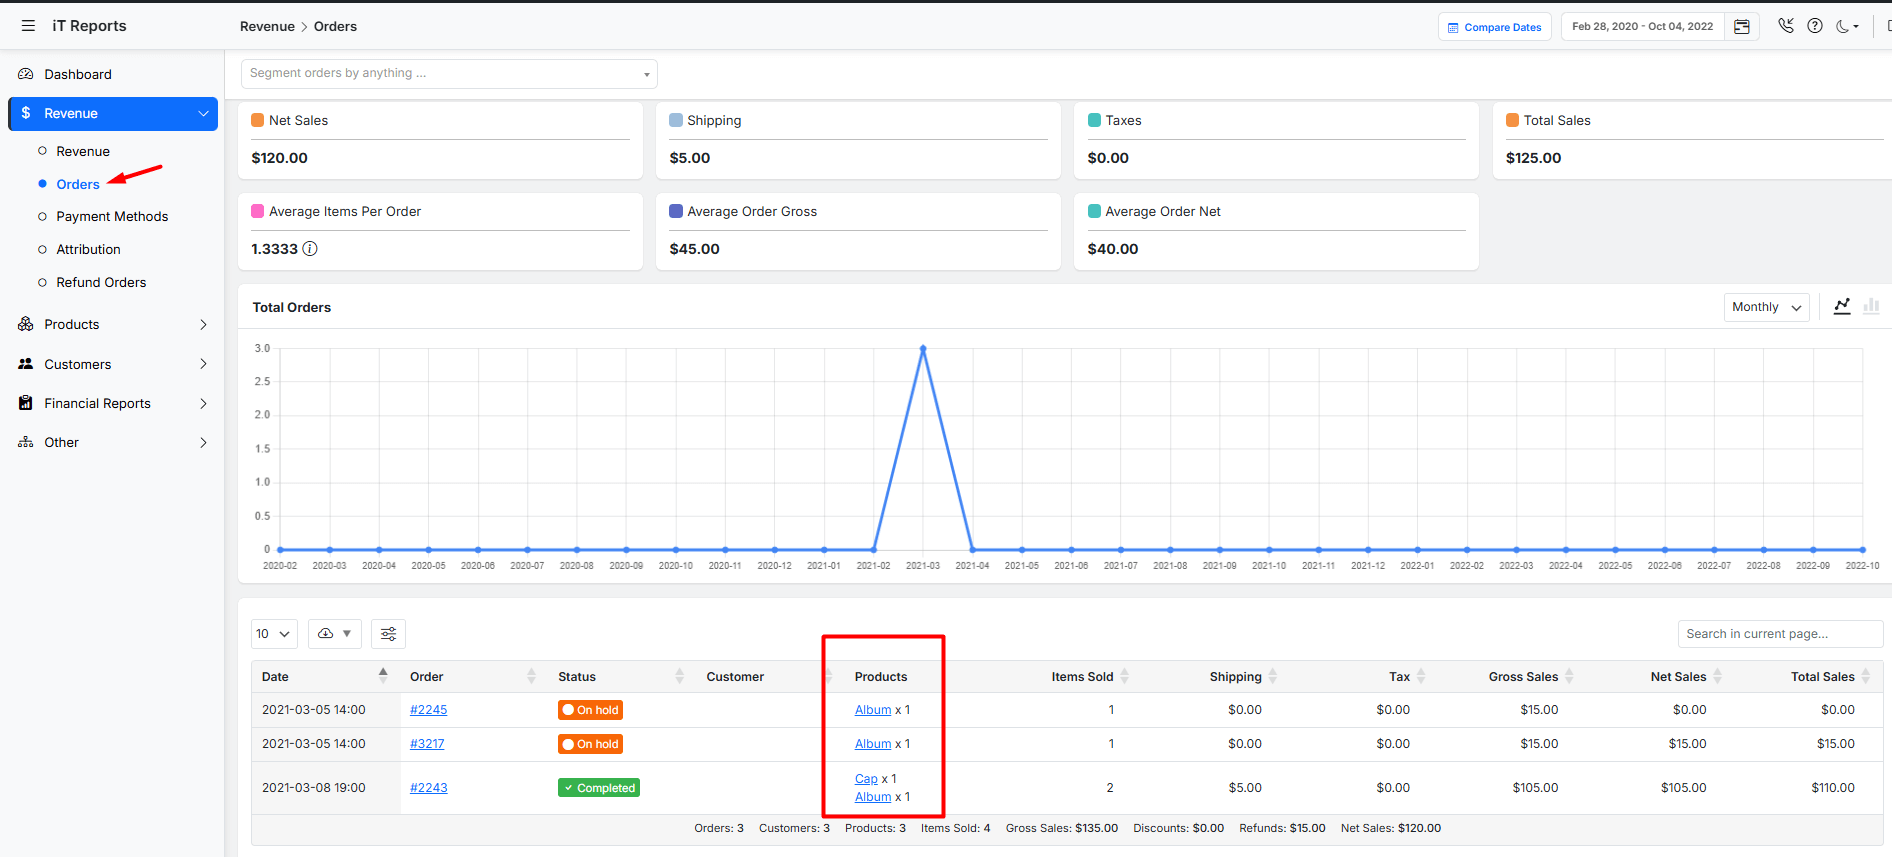
Task: Click the Products boxes icon
Action: [x=26, y=324]
